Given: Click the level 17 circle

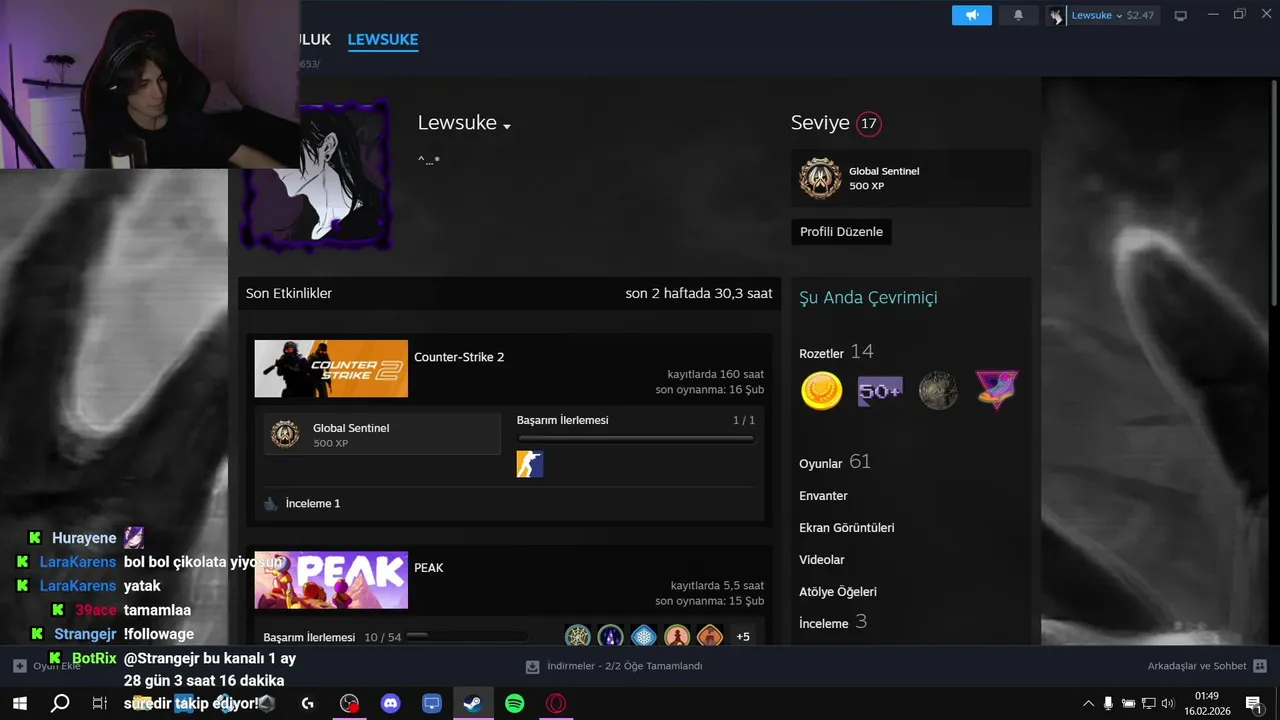Looking at the screenshot, I should pos(869,124).
